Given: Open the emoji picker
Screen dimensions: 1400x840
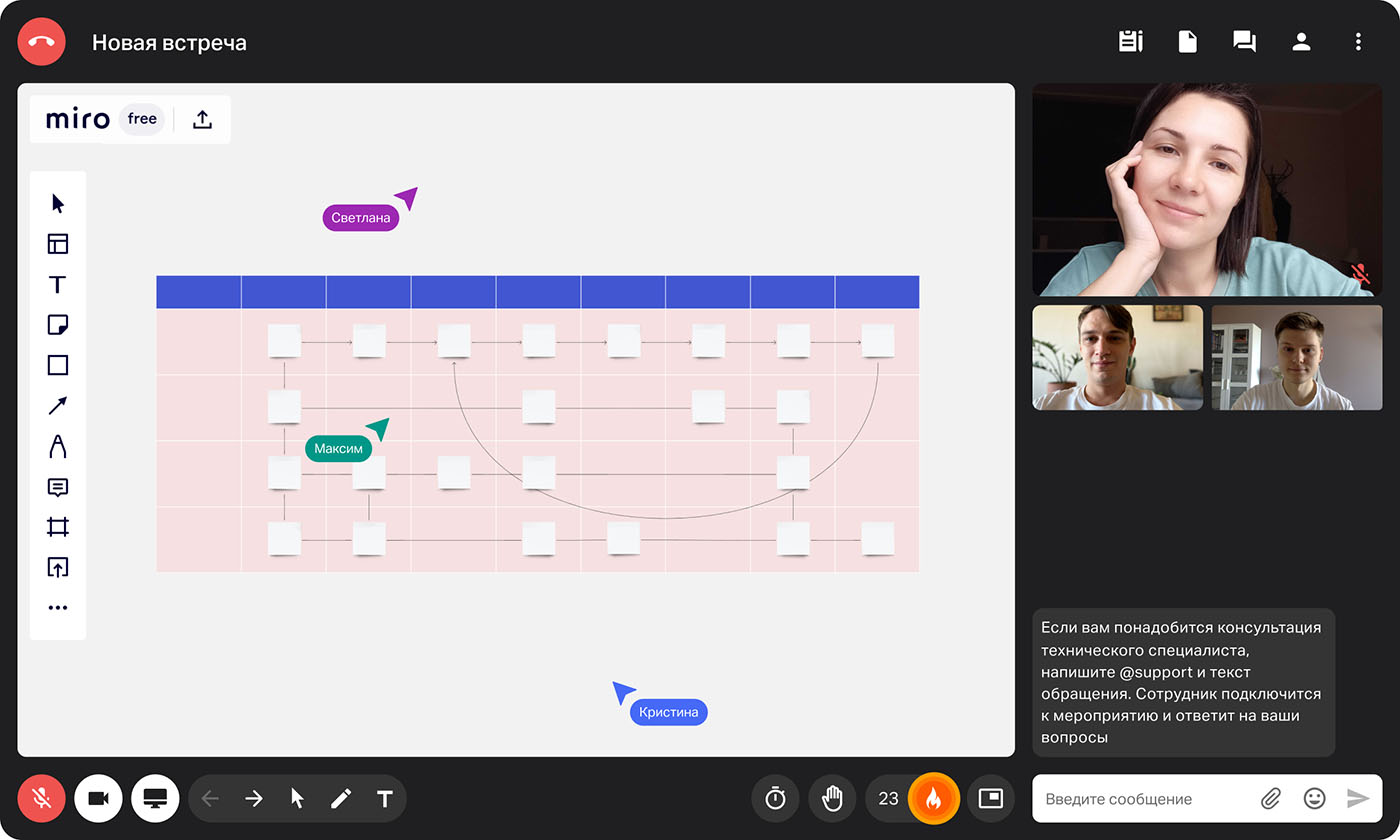Looking at the screenshot, I should click(1315, 798).
